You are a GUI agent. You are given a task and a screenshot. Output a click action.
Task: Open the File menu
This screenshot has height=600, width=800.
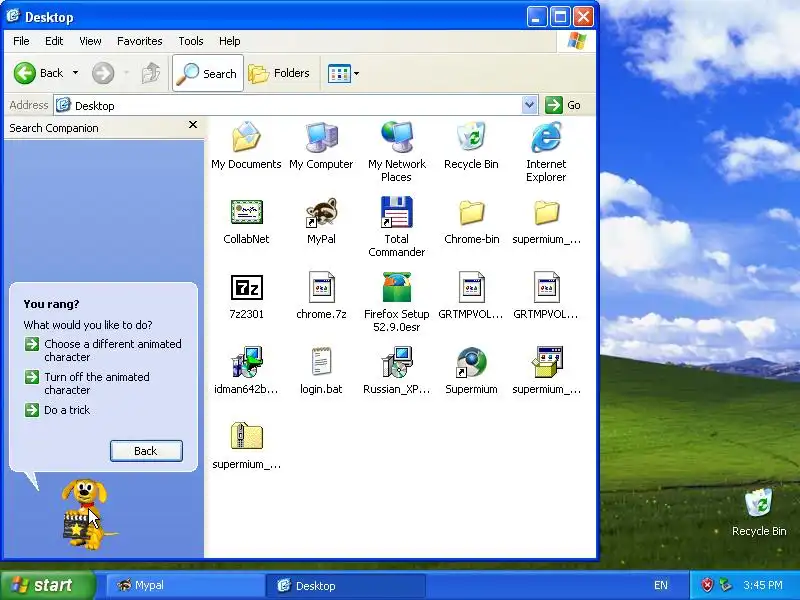[21, 41]
